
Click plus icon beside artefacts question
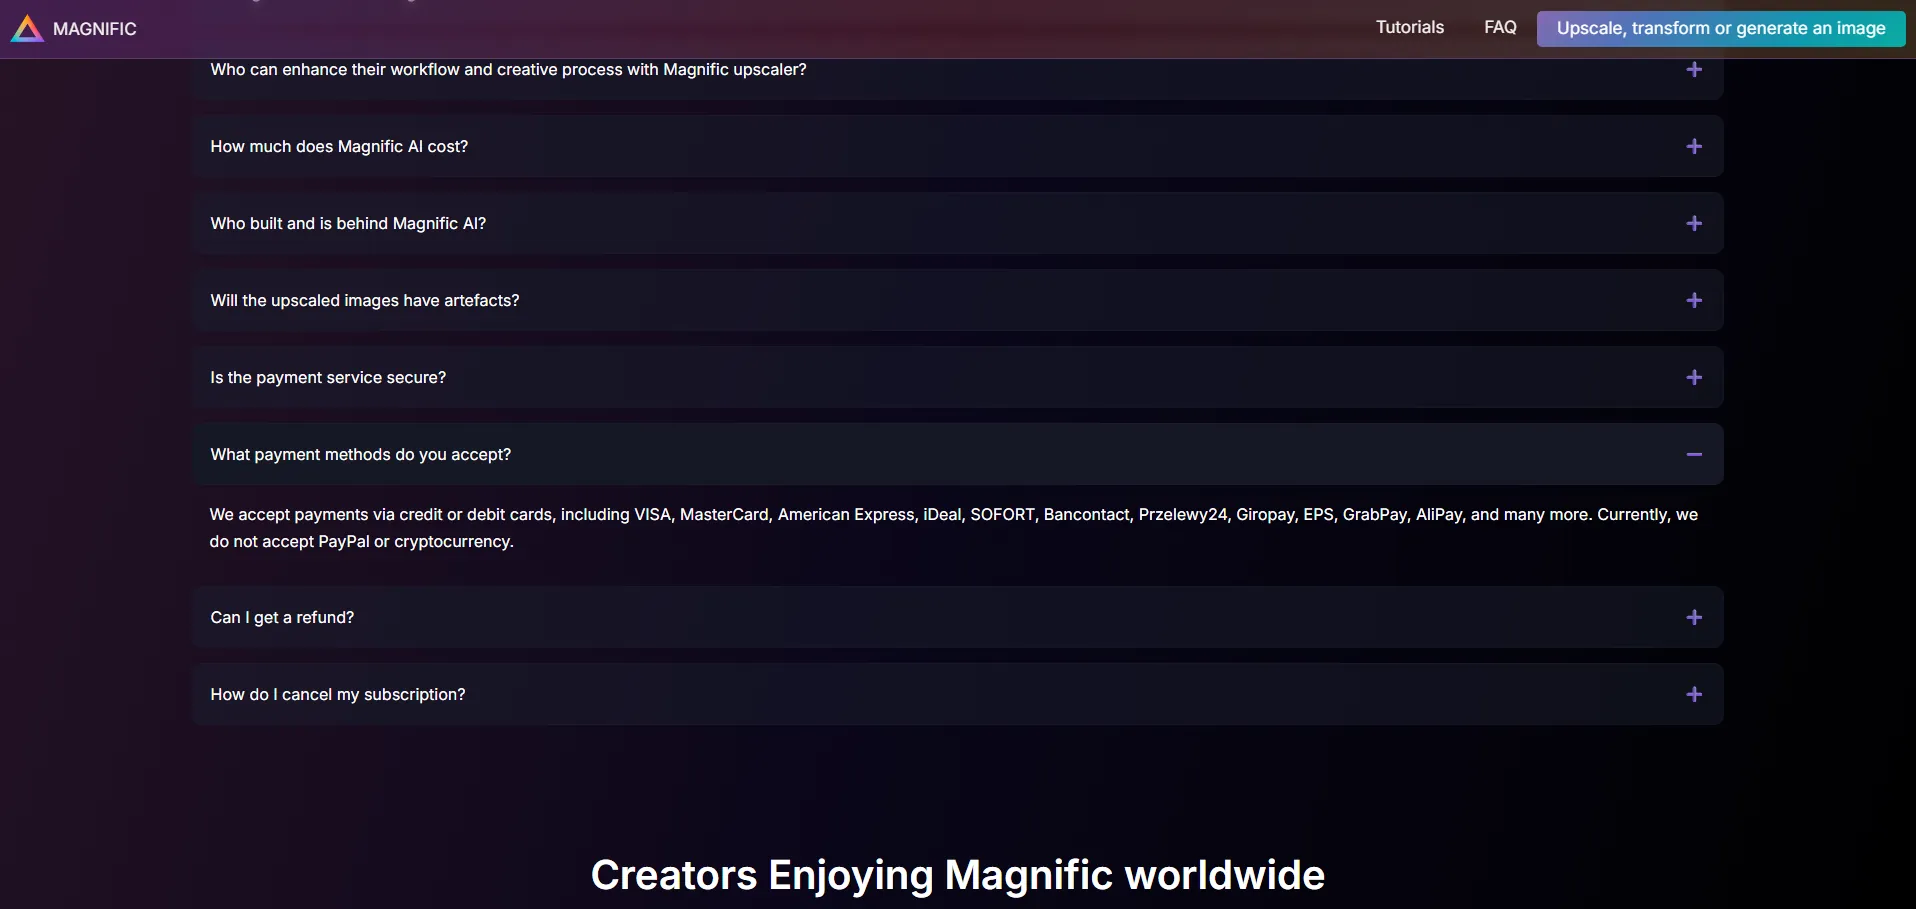click(1693, 301)
